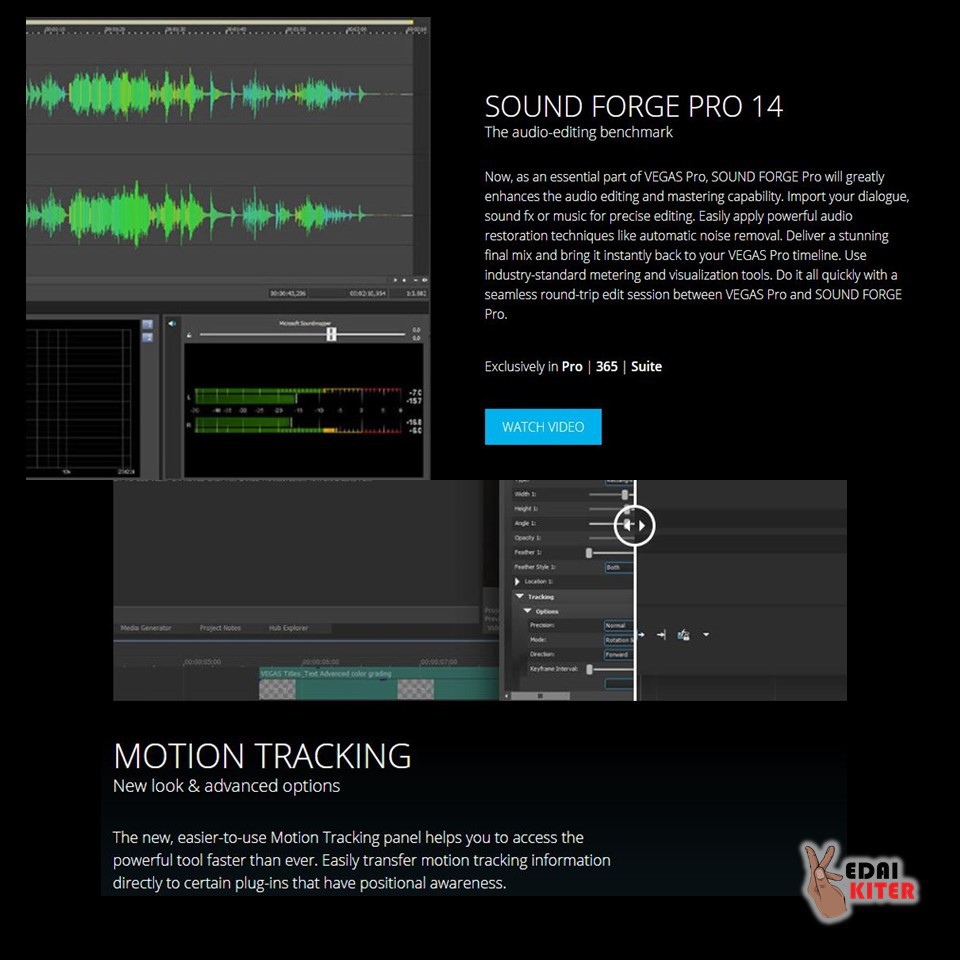960x960 pixels.
Task: Collapse the Options section
Action: click(x=527, y=611)
